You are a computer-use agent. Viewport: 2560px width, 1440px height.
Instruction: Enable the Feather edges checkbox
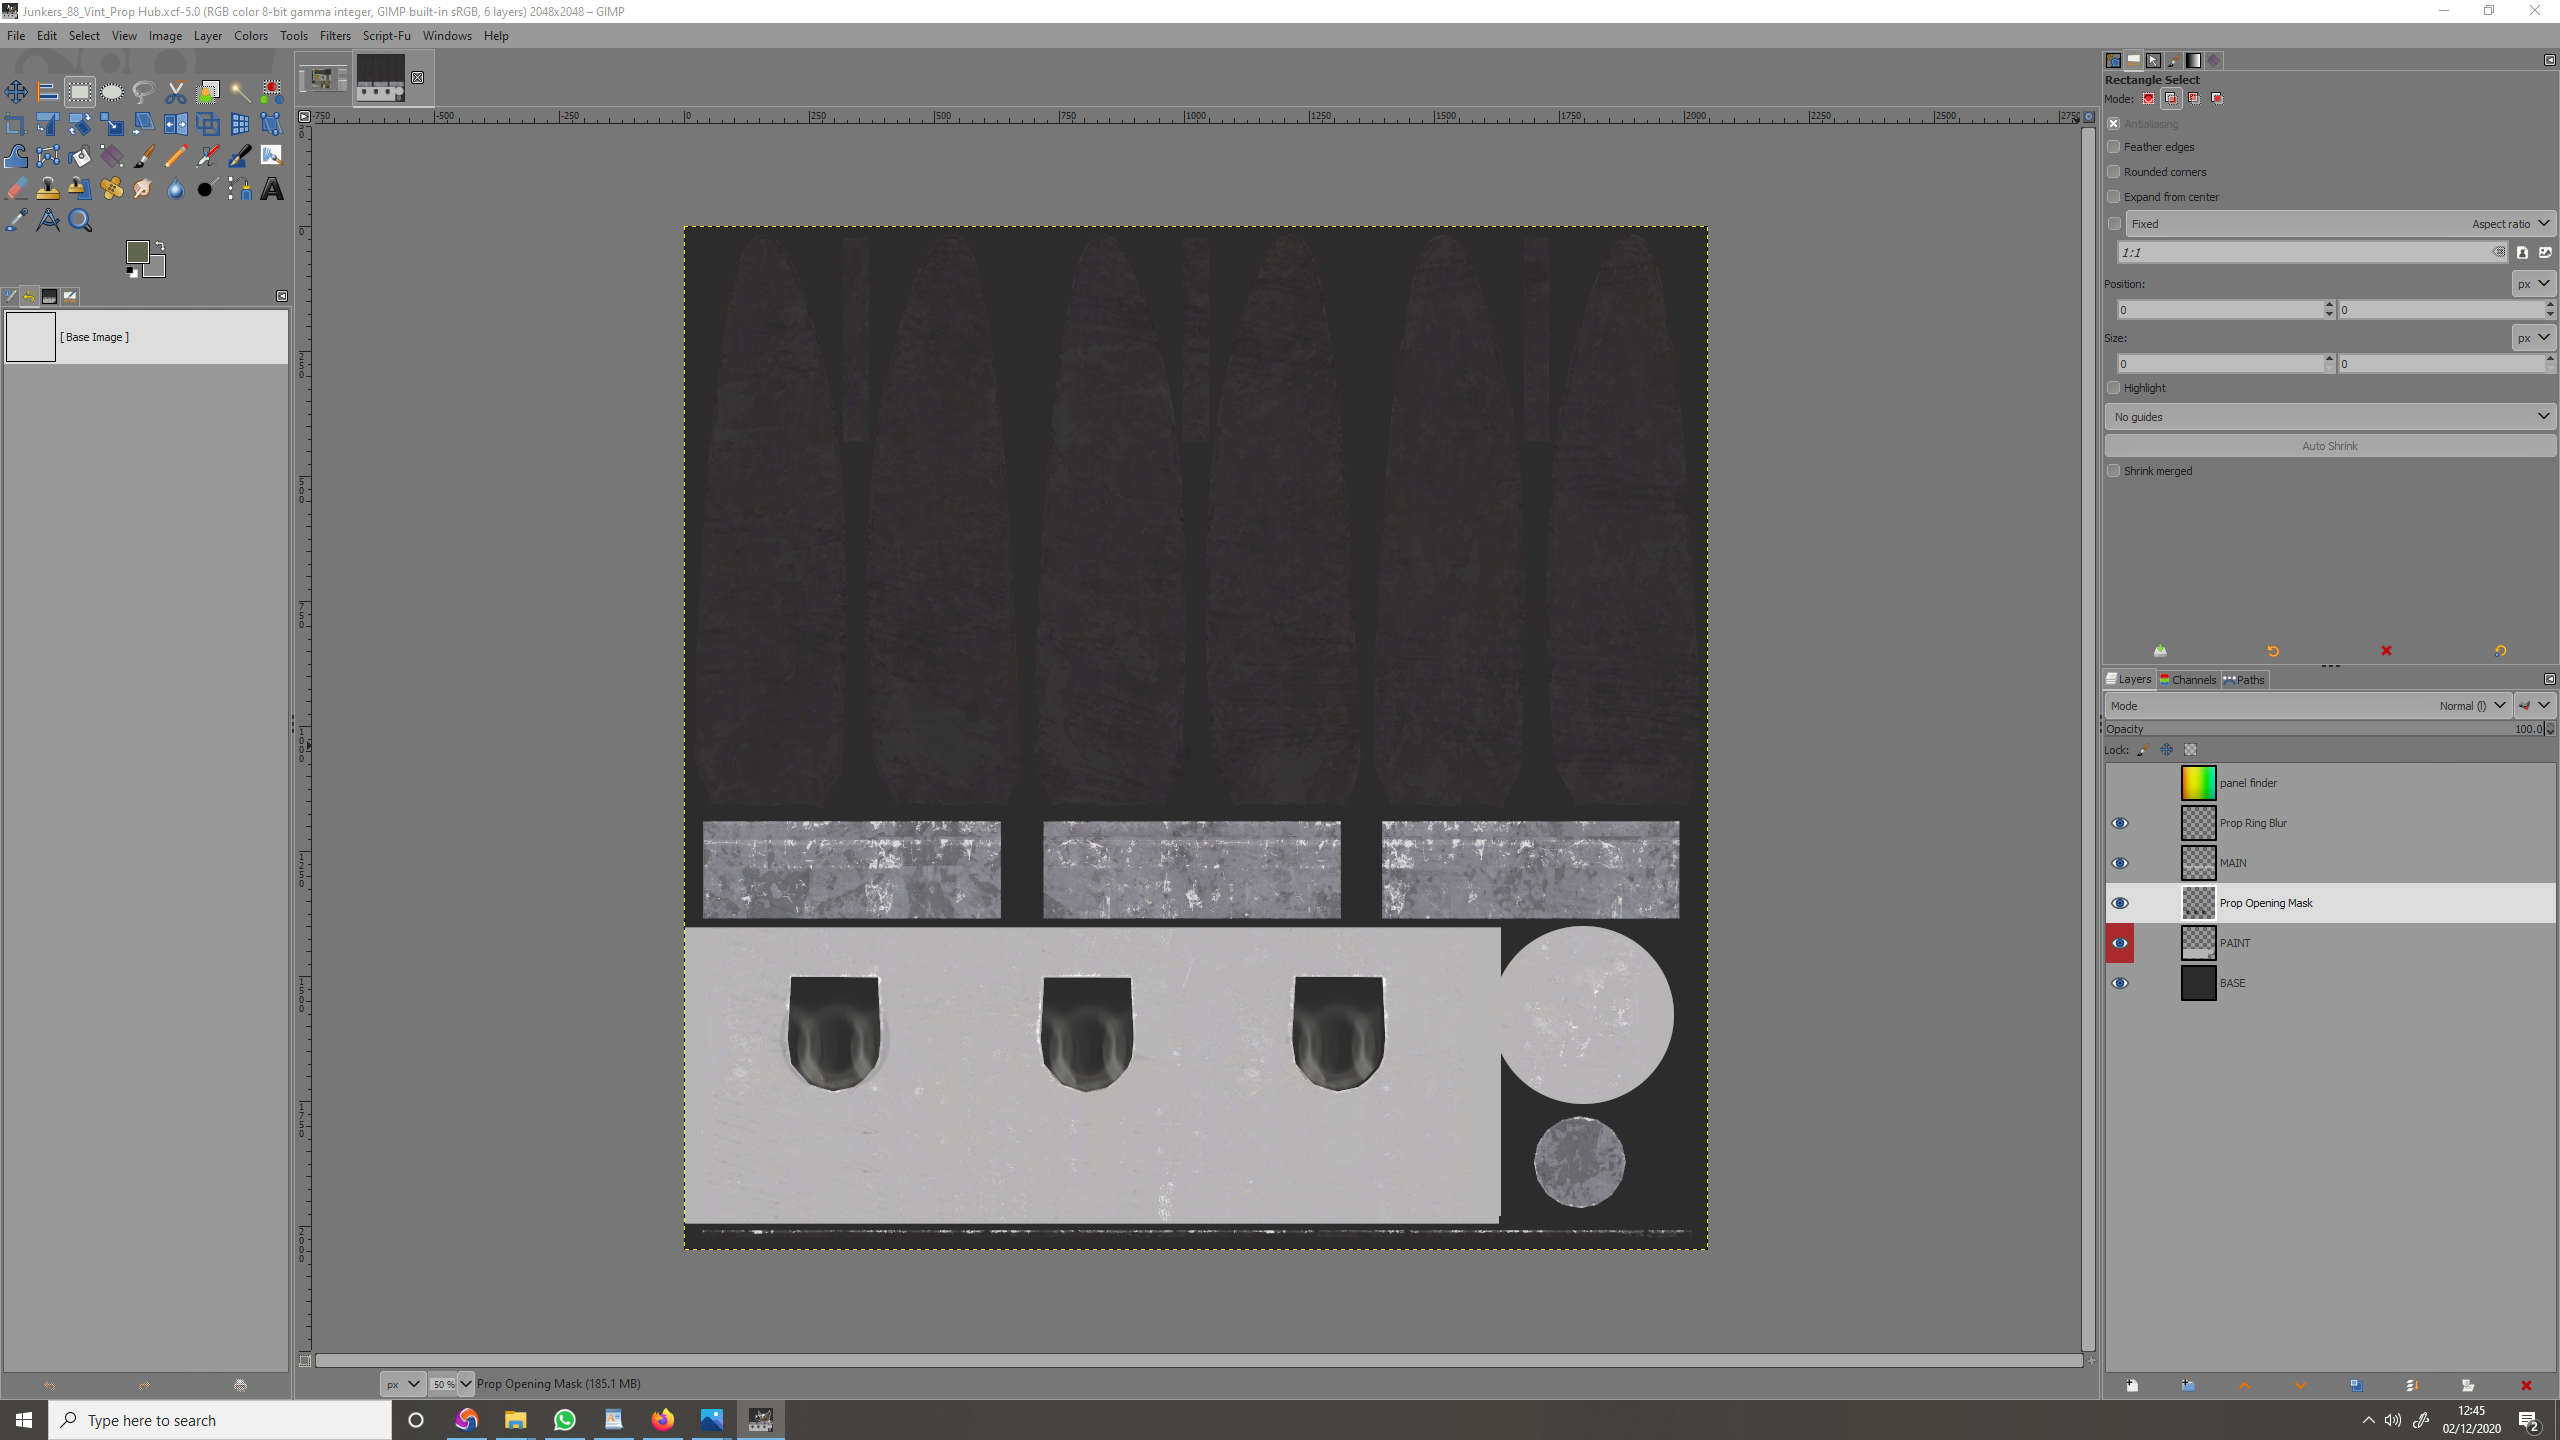2114,147
